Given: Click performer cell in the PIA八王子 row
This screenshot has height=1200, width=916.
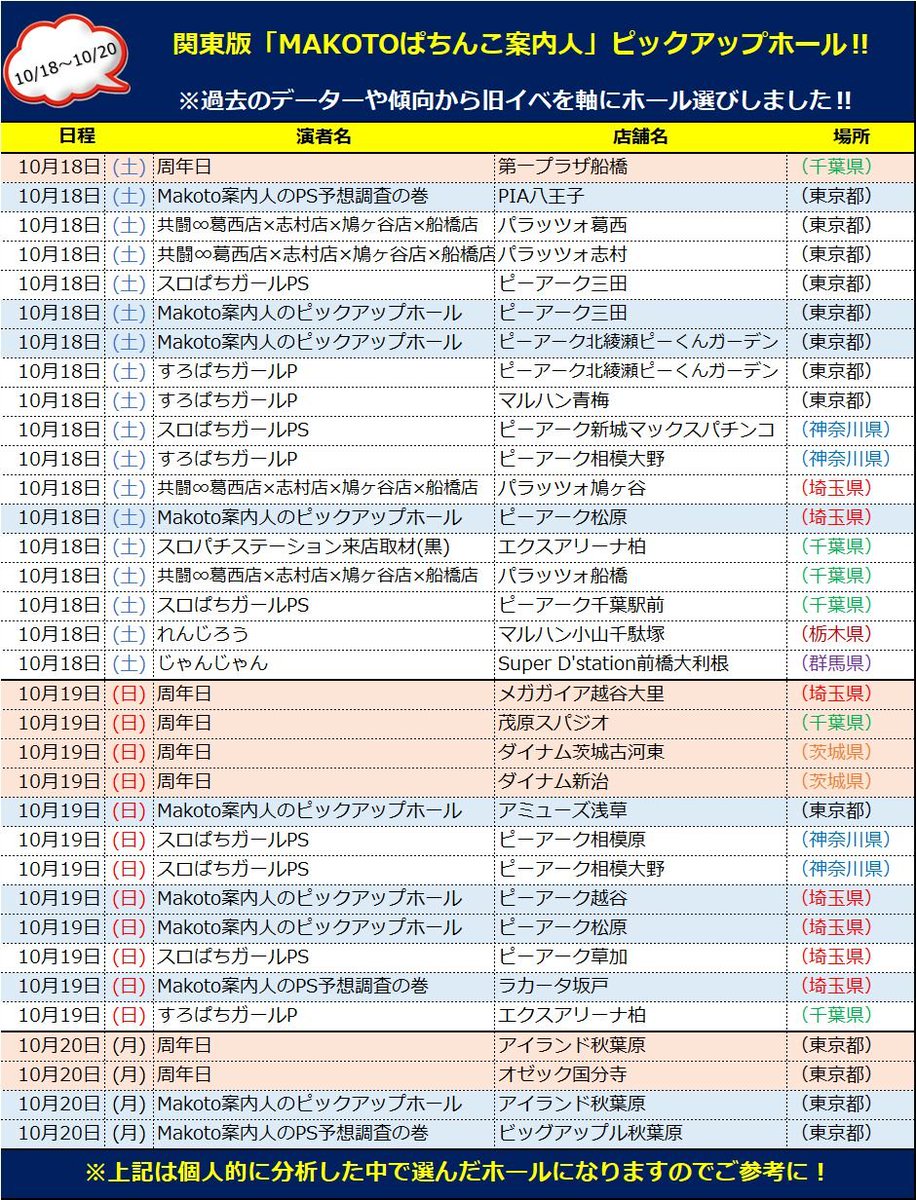Looking at the screenshot, I should (x=324, y=196).
